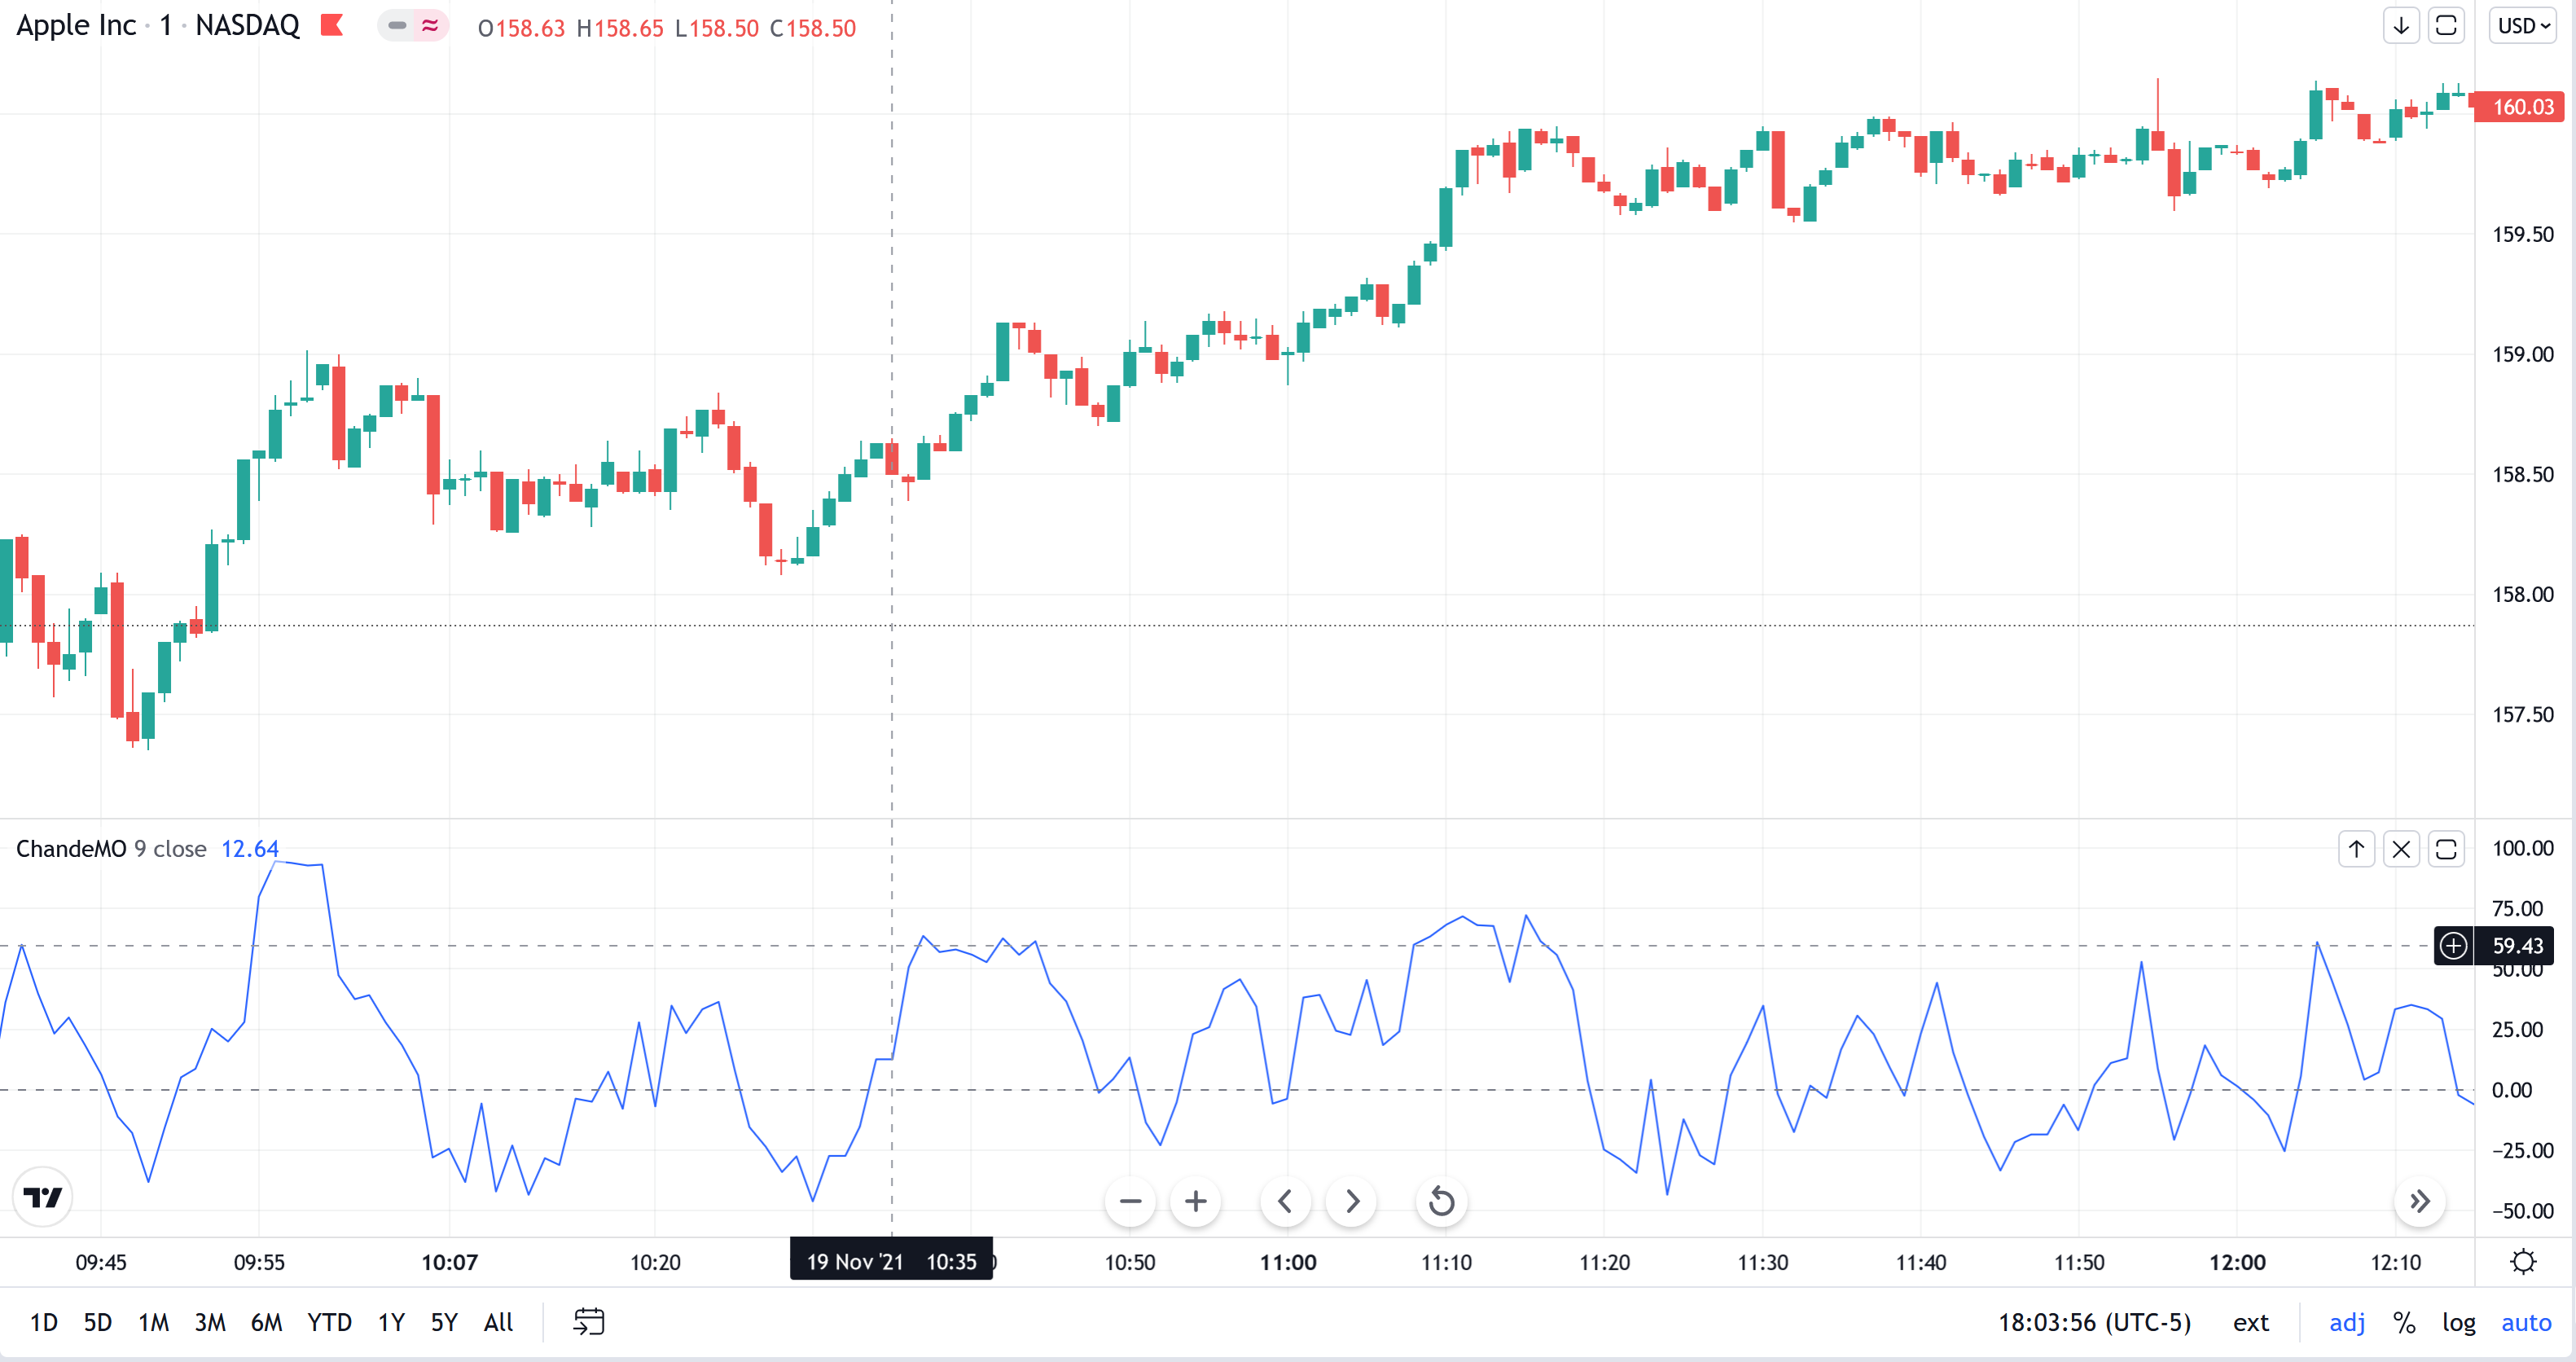2576x1362 pixels.
Task: Select the 5D time range
Action: pyautogui.click(x=97, y=1323)
